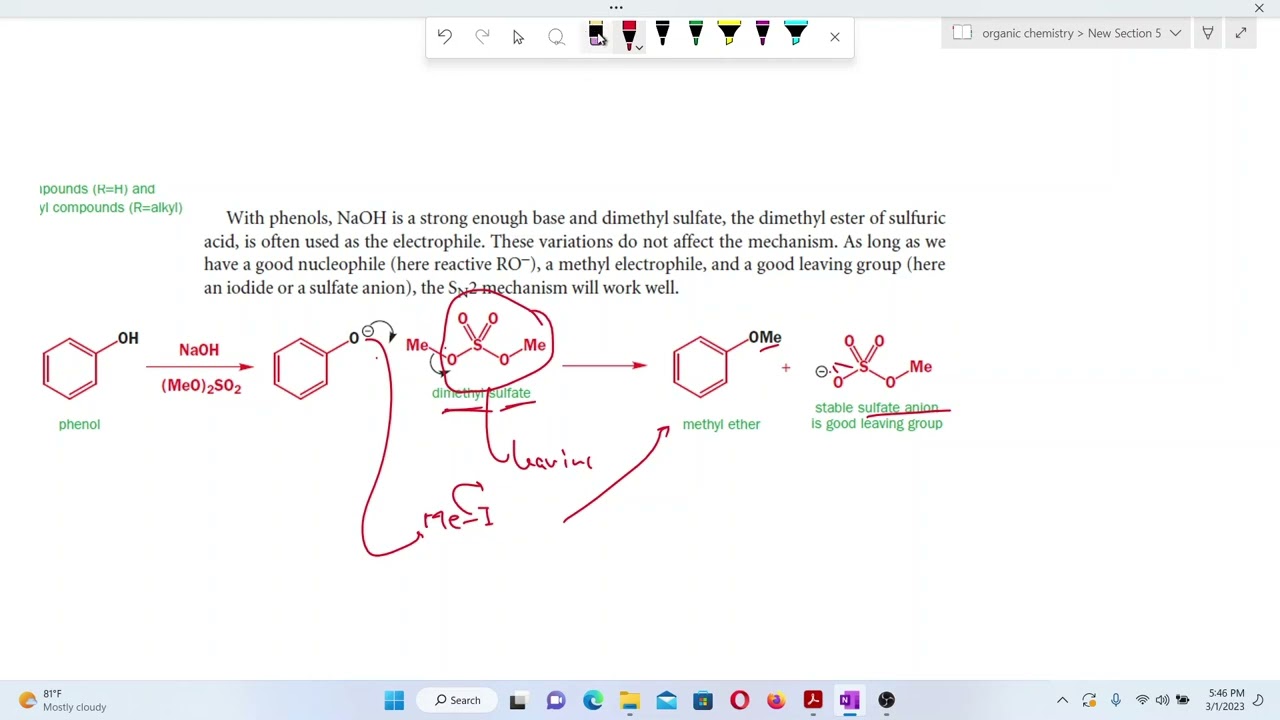The image size is (1280, 720).
Task: Pick the green pen tool
Action: tap(695, 35)
